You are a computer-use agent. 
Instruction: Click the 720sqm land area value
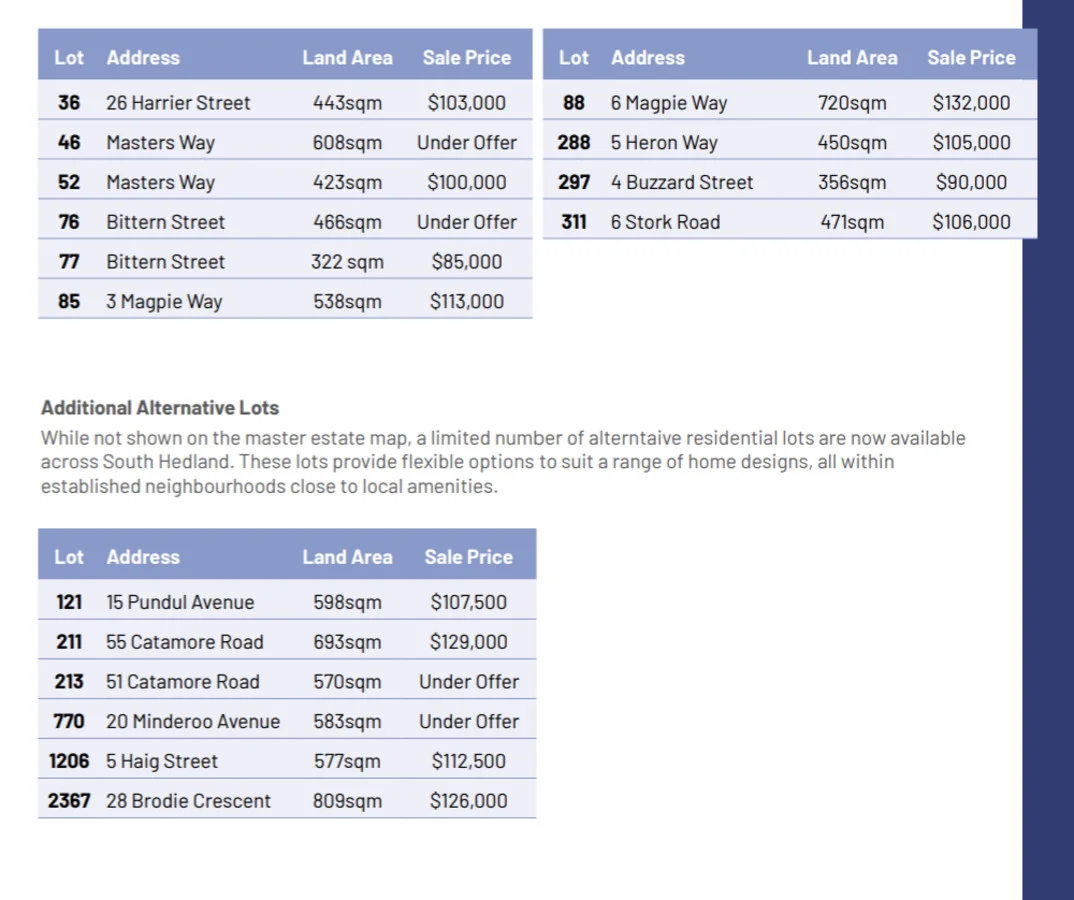tap(852, 103)
